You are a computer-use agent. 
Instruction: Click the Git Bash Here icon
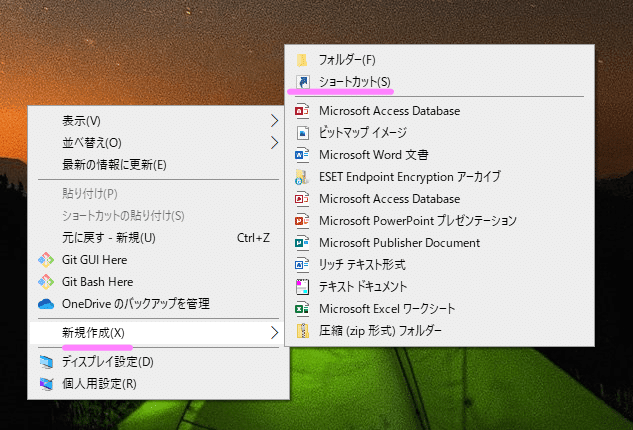pyautogui.click(x=46, y=281)
